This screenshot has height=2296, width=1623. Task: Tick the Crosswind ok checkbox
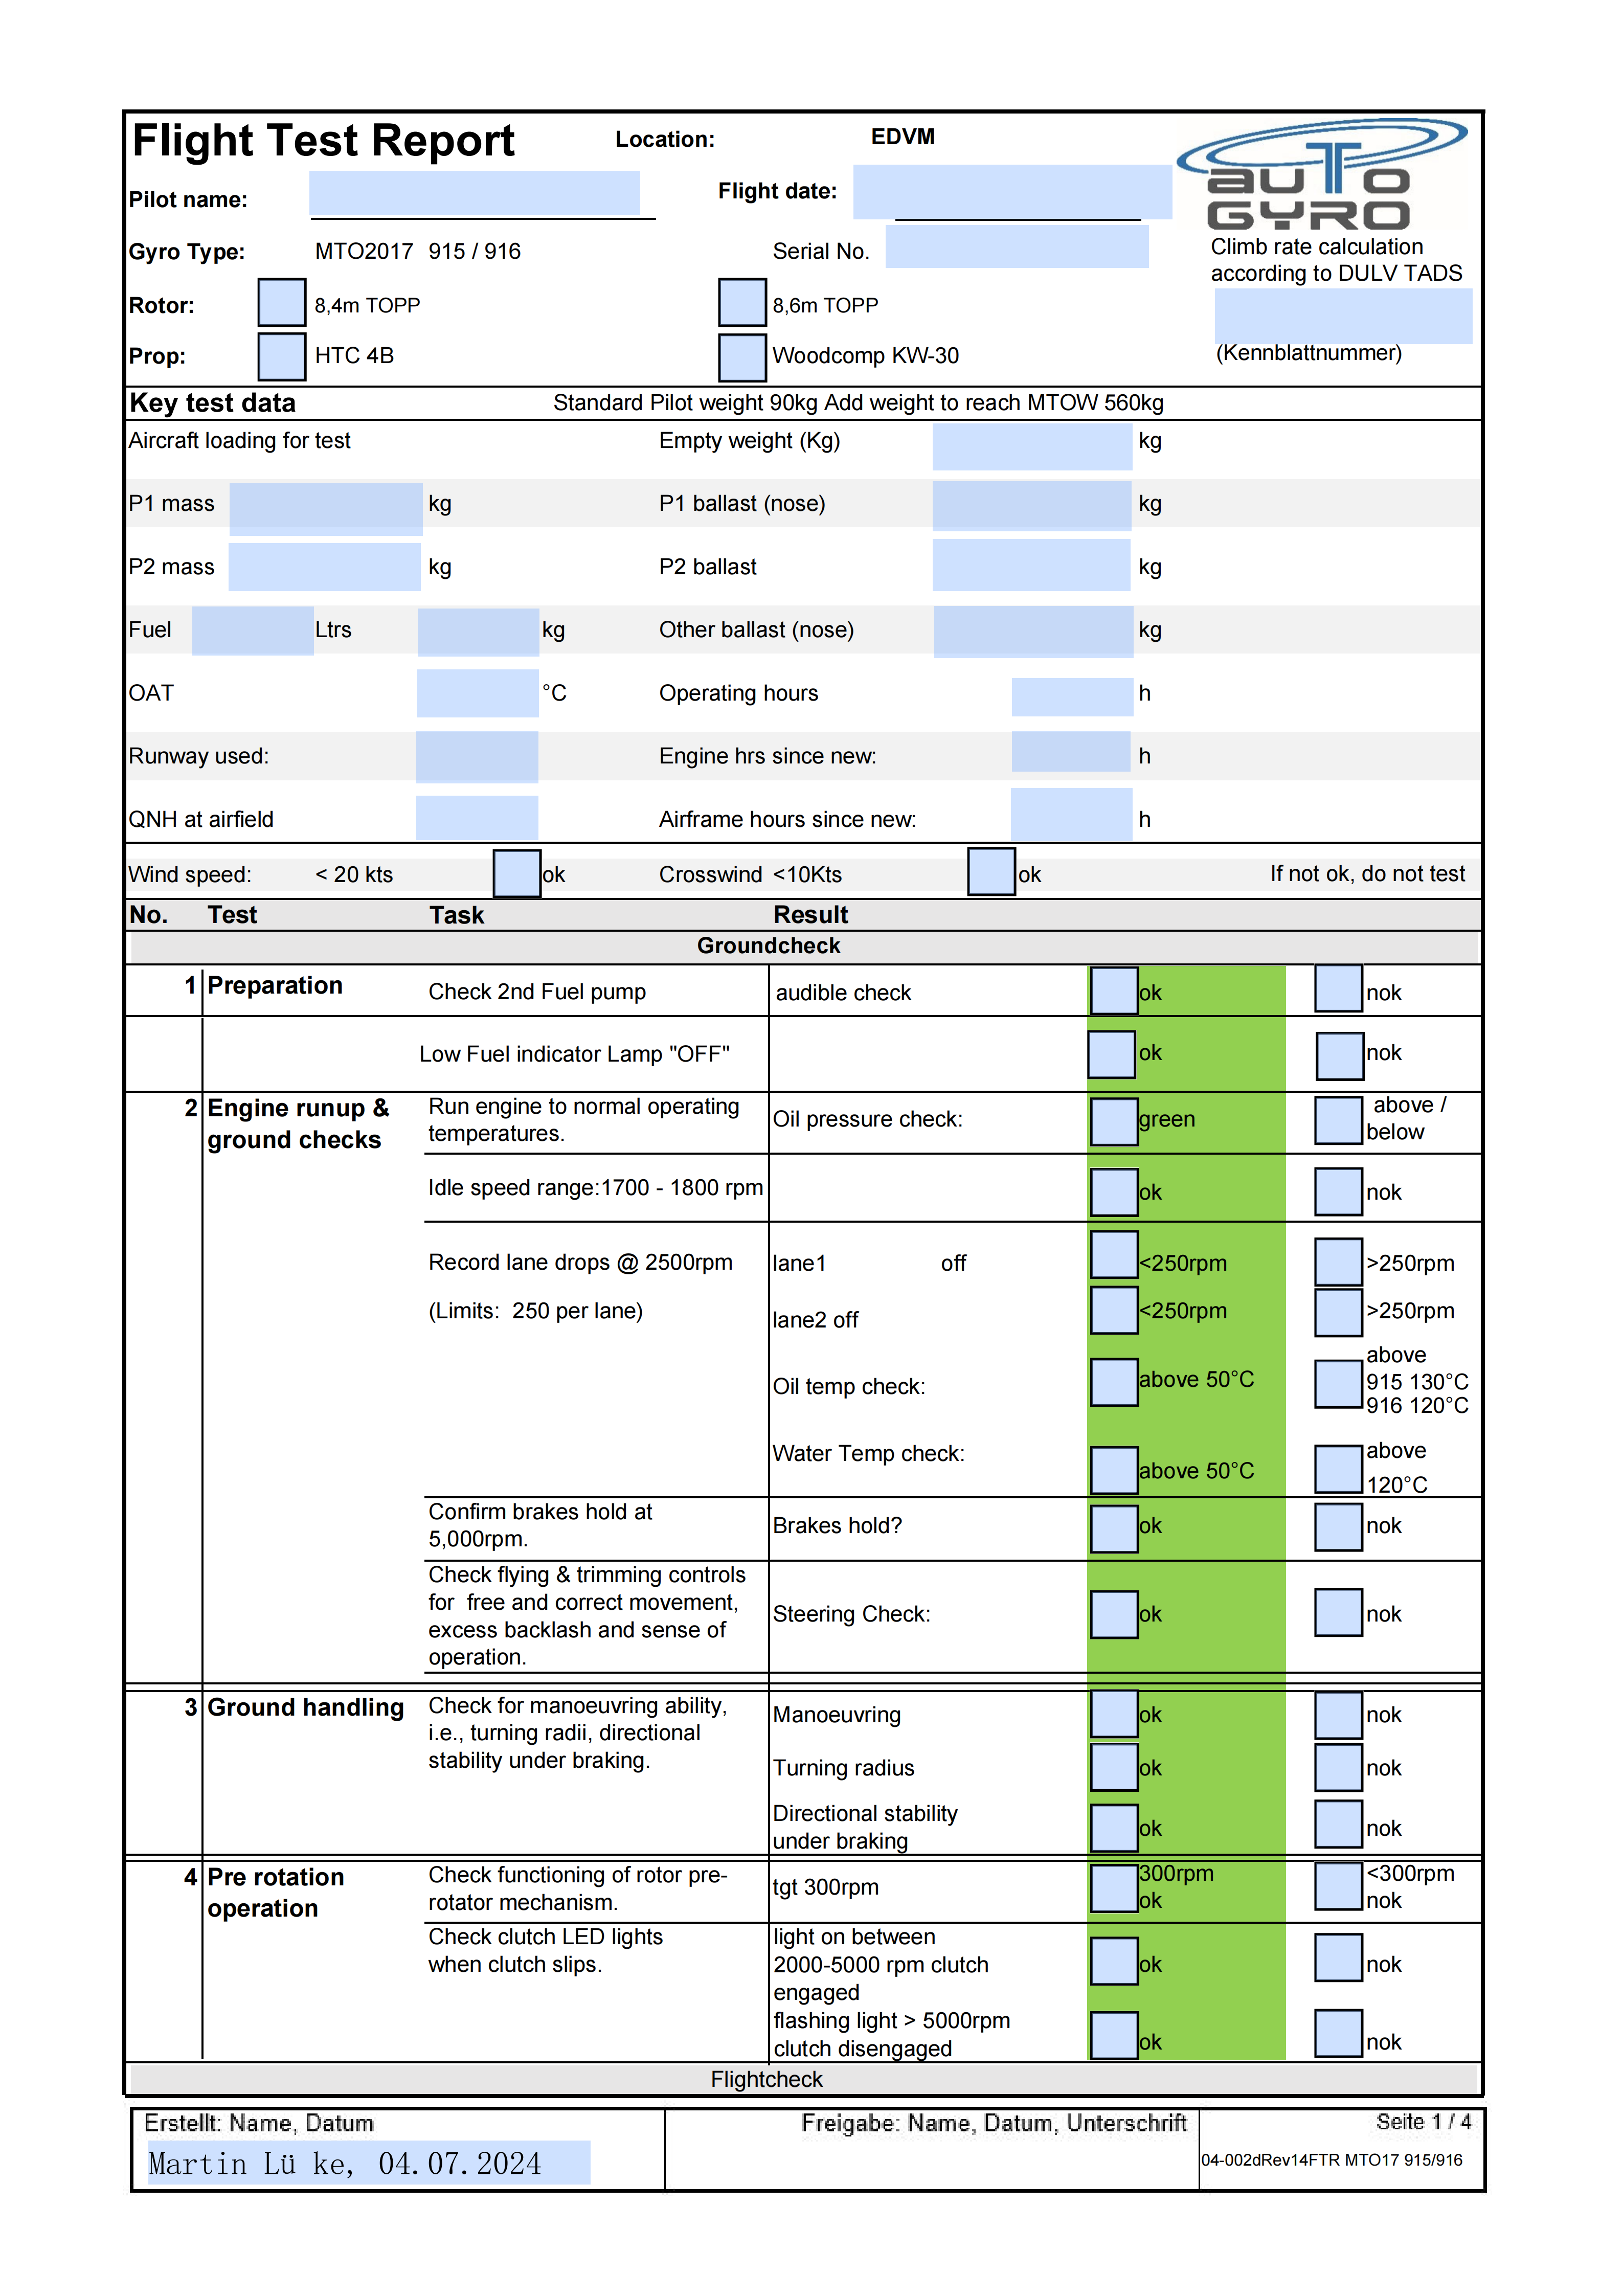pos(992,872)
